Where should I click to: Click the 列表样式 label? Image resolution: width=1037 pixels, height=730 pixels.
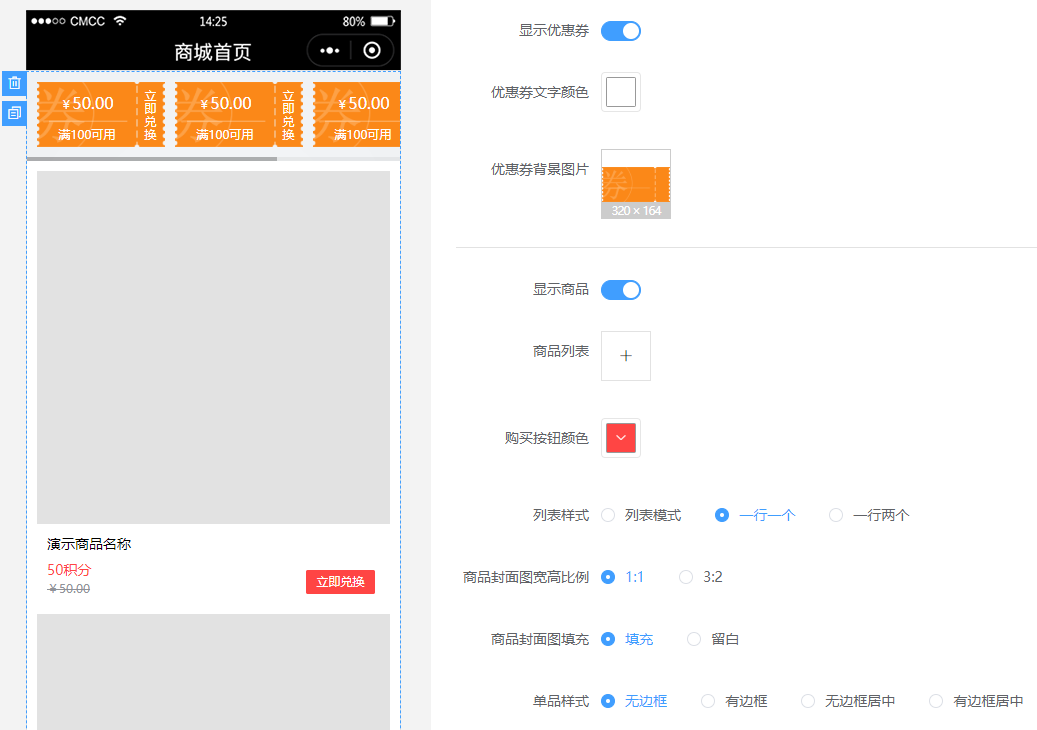[x=561, y=515]
